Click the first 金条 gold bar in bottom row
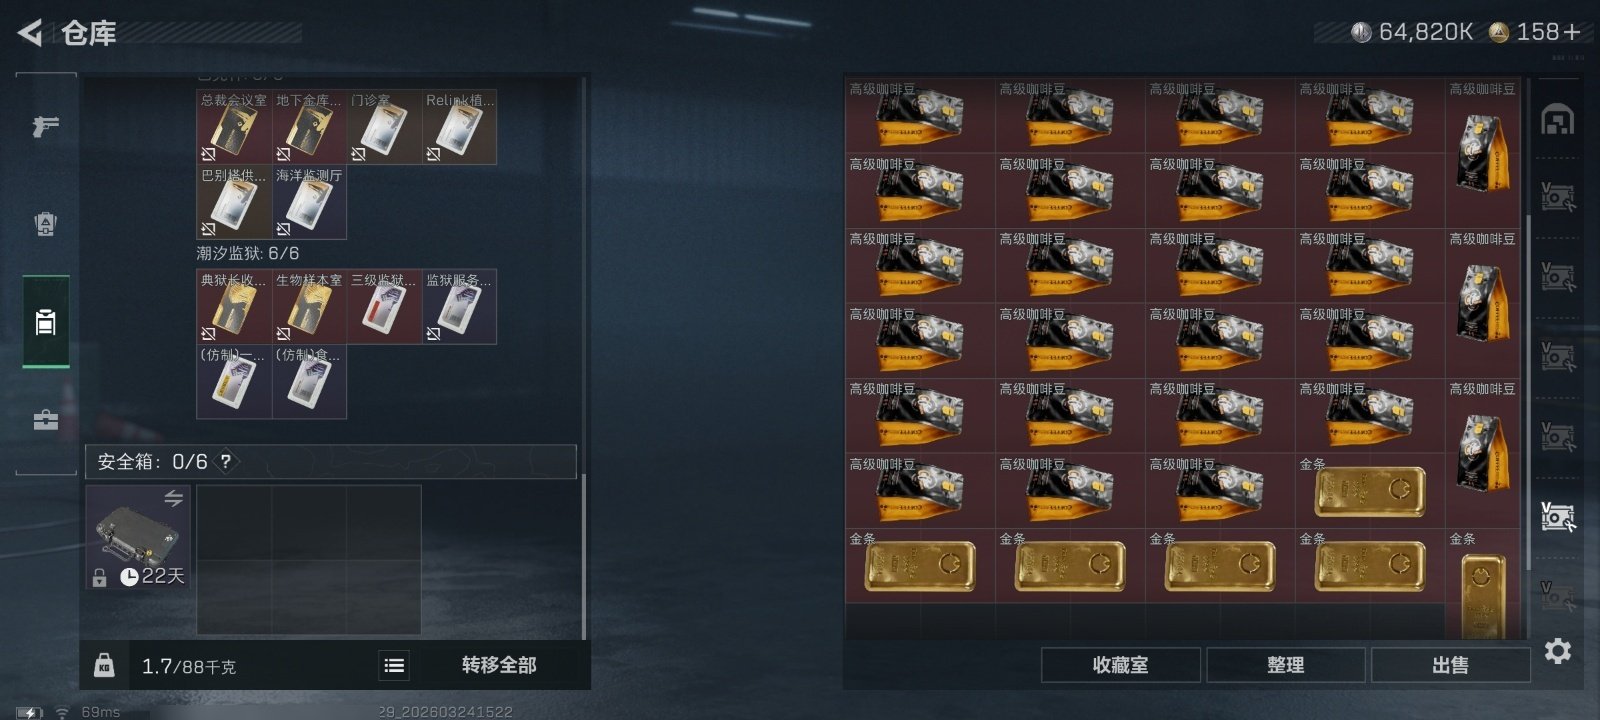This screenshot has width=1600, height=720. [920, 566]
